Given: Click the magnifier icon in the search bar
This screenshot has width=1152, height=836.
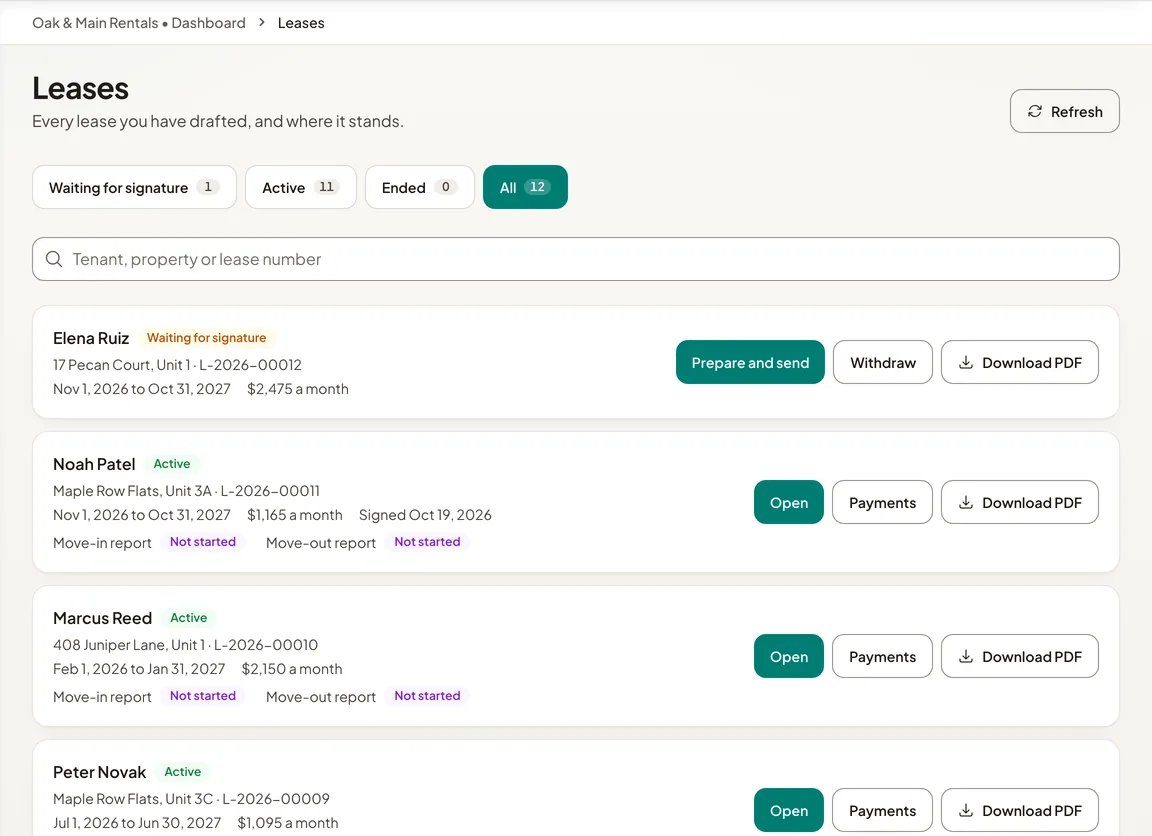Looking at the screenshot, I should coord(54,259).
